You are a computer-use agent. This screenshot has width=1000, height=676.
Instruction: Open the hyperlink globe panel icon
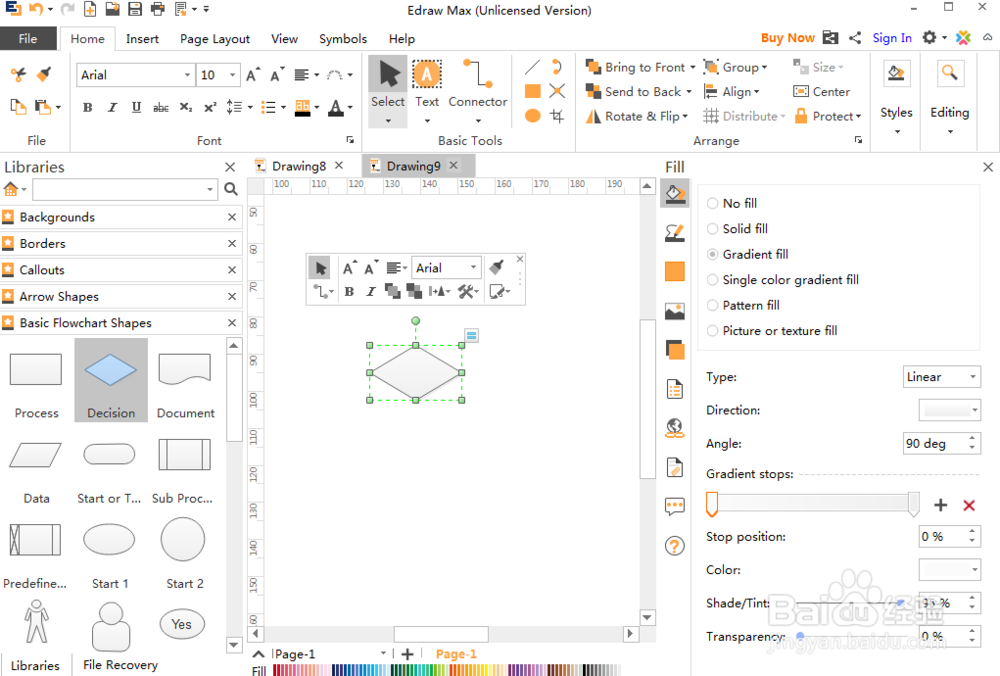pyautogui.click(x=675, y=428)
